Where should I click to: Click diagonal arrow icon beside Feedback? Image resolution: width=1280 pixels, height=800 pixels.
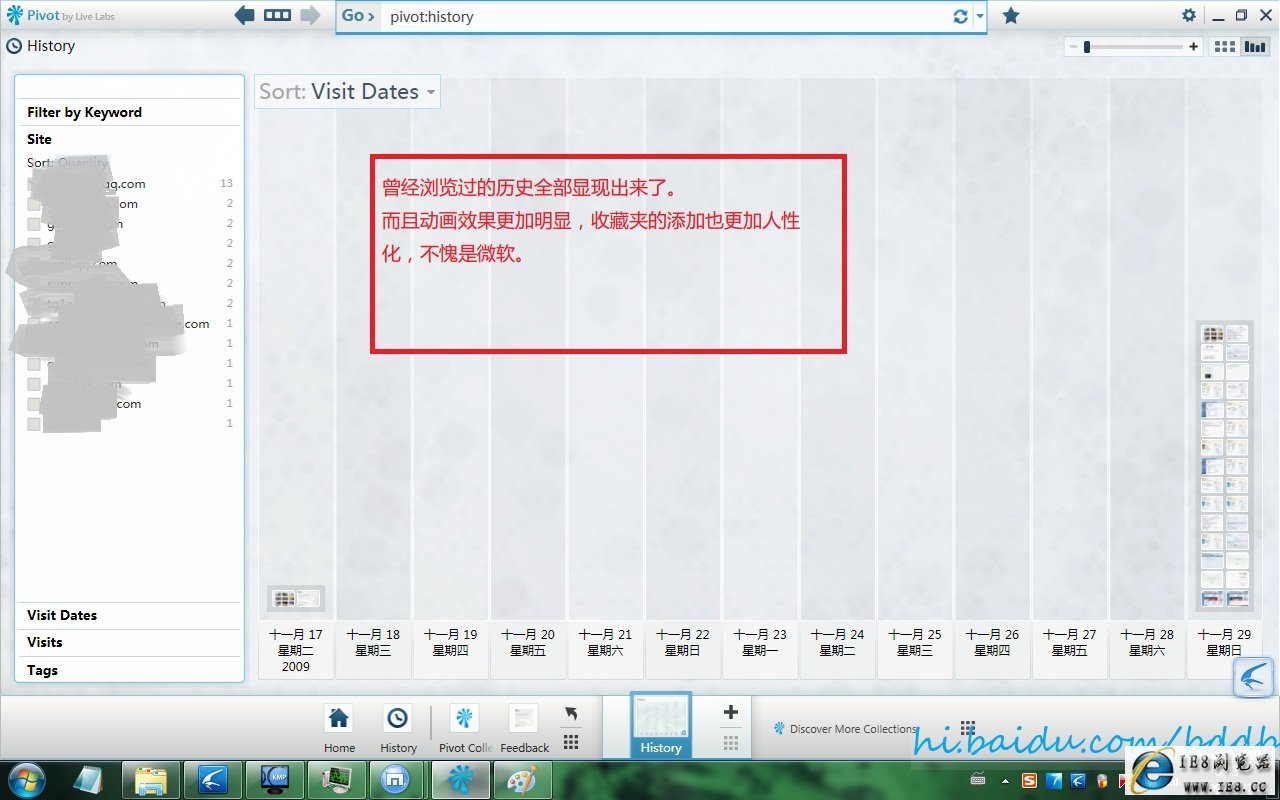tap(571, 714)
